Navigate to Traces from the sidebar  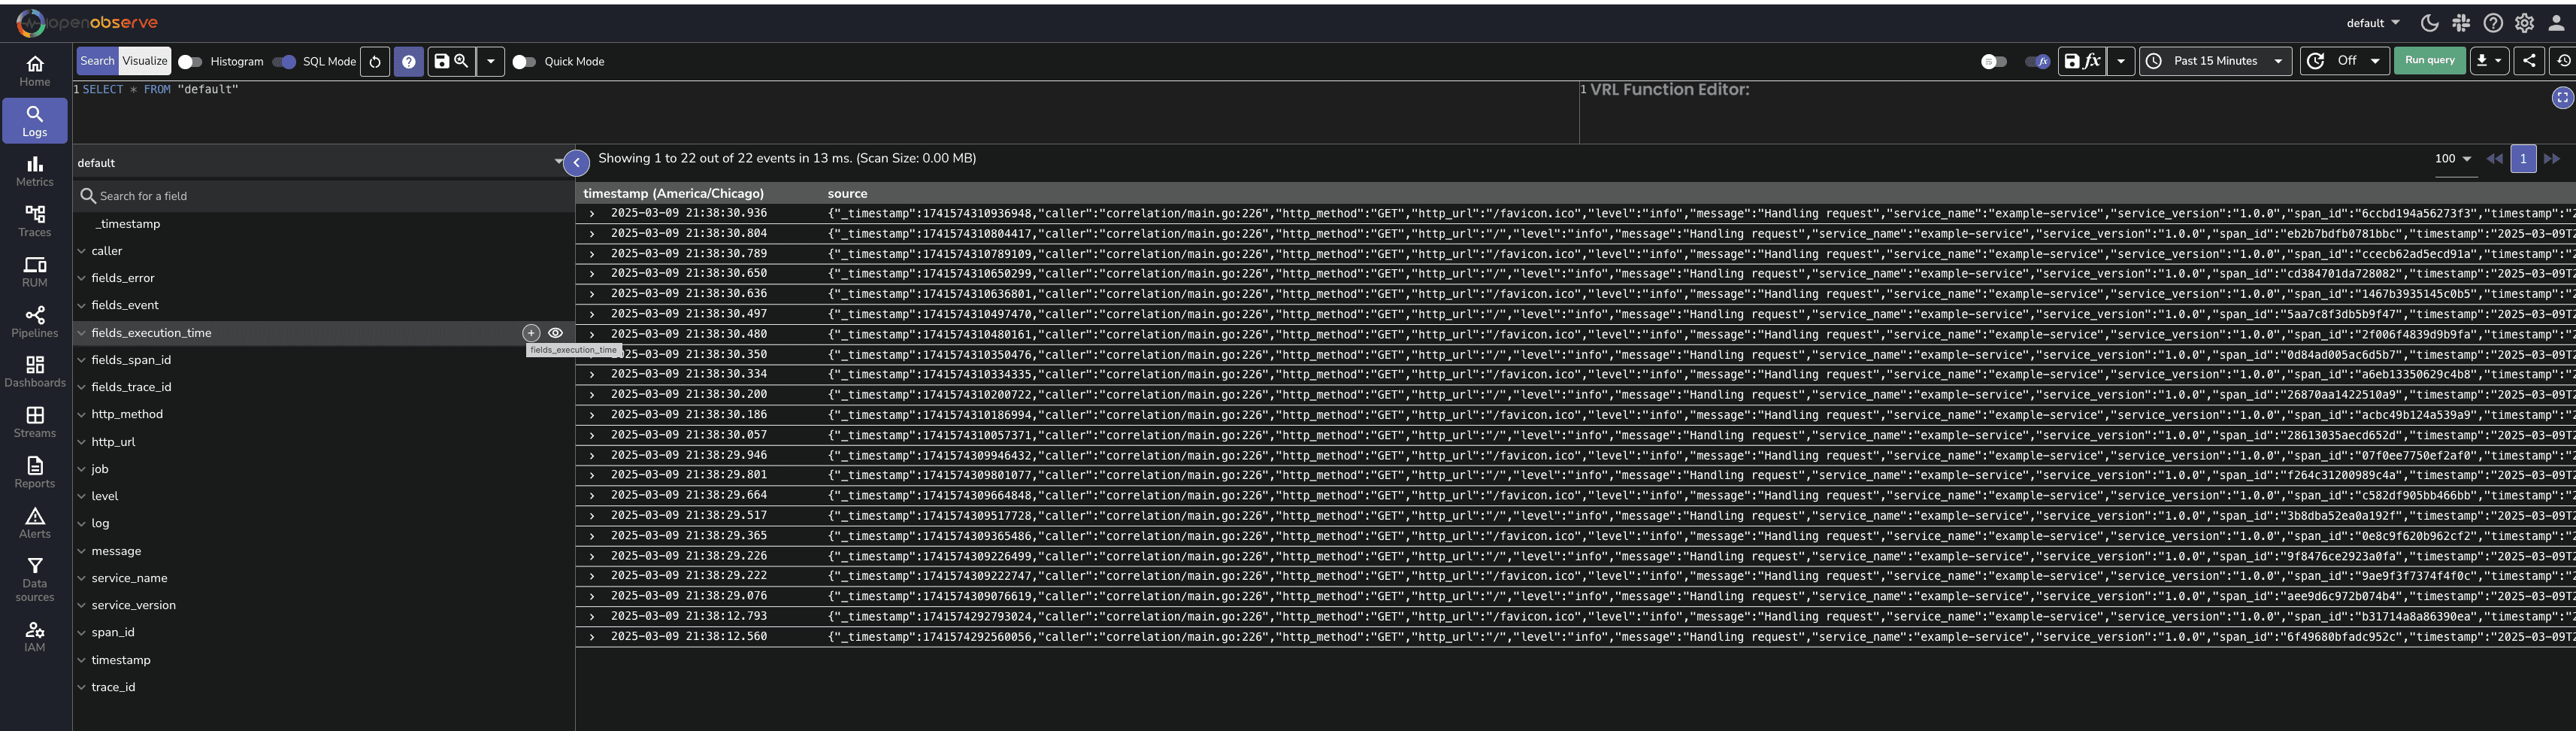tap(35, 222)
